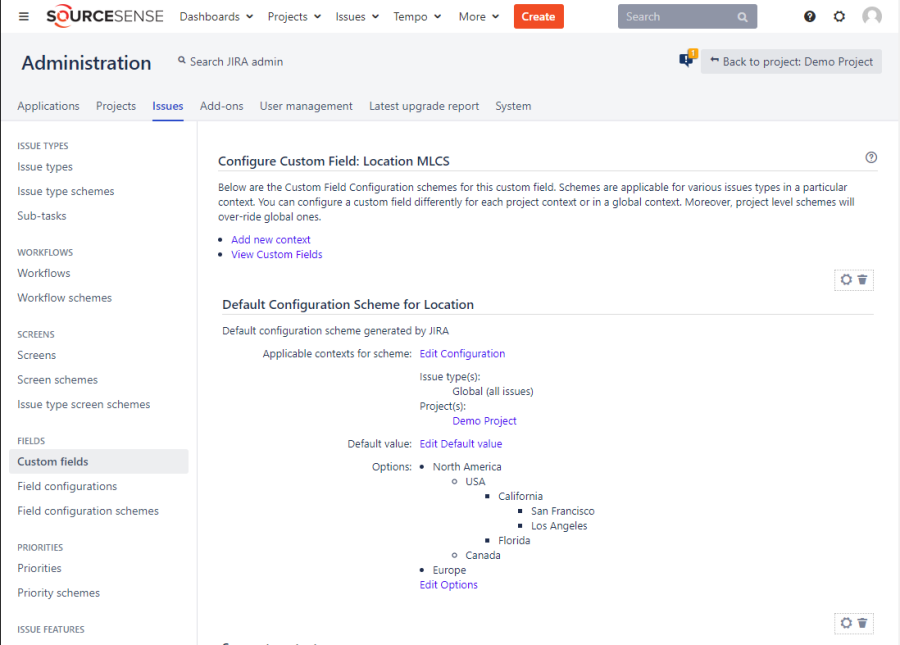Click View Custom Fields link
Viewport: 900px width, 645px height.
tap(277, 255)
